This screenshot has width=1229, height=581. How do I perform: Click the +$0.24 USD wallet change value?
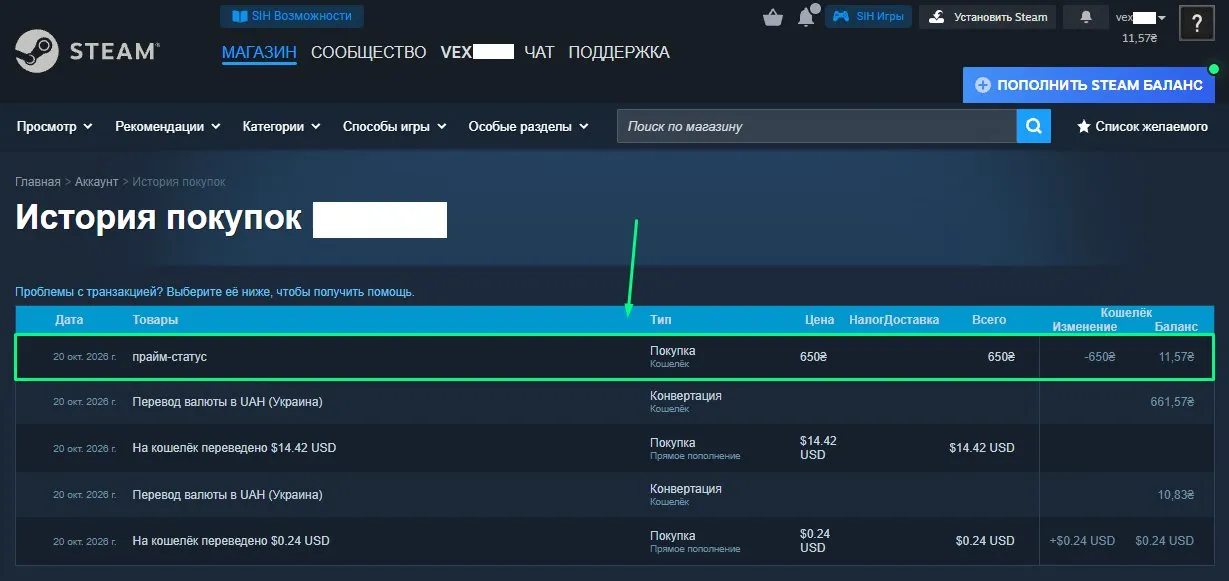[x=1082, y=541]
